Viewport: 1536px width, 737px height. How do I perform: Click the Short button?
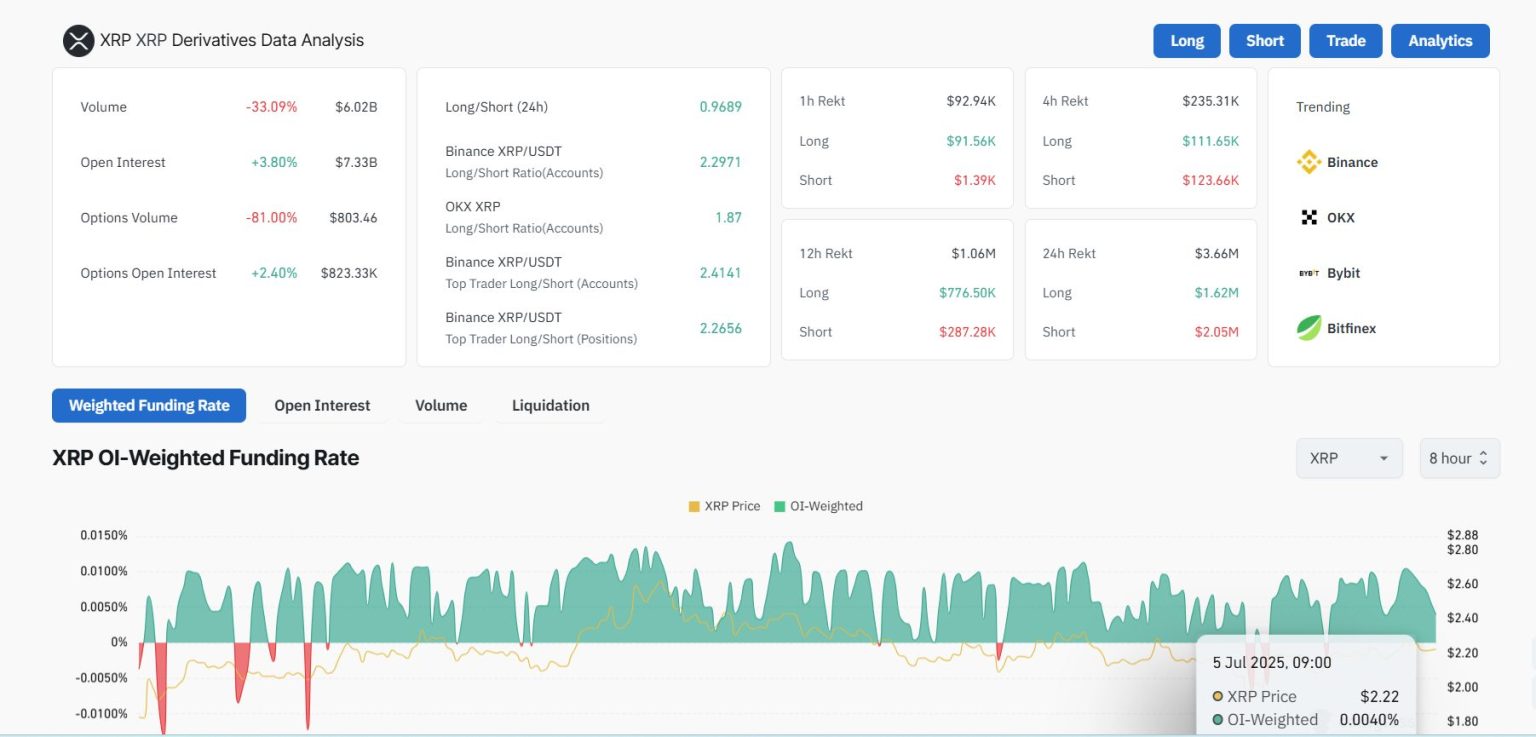pos(1265,41)
